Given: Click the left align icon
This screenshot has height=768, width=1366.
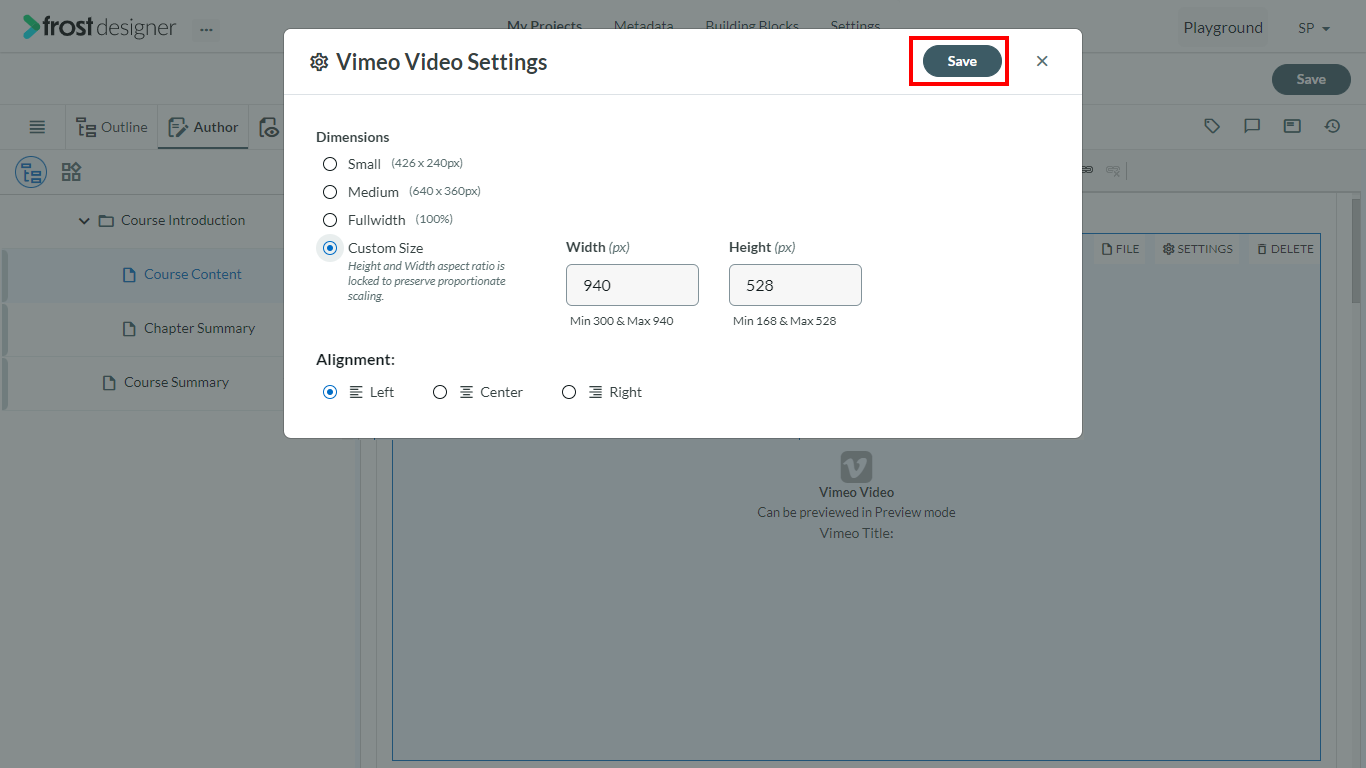Looking at the screenshot, I should tap(356, 392).
